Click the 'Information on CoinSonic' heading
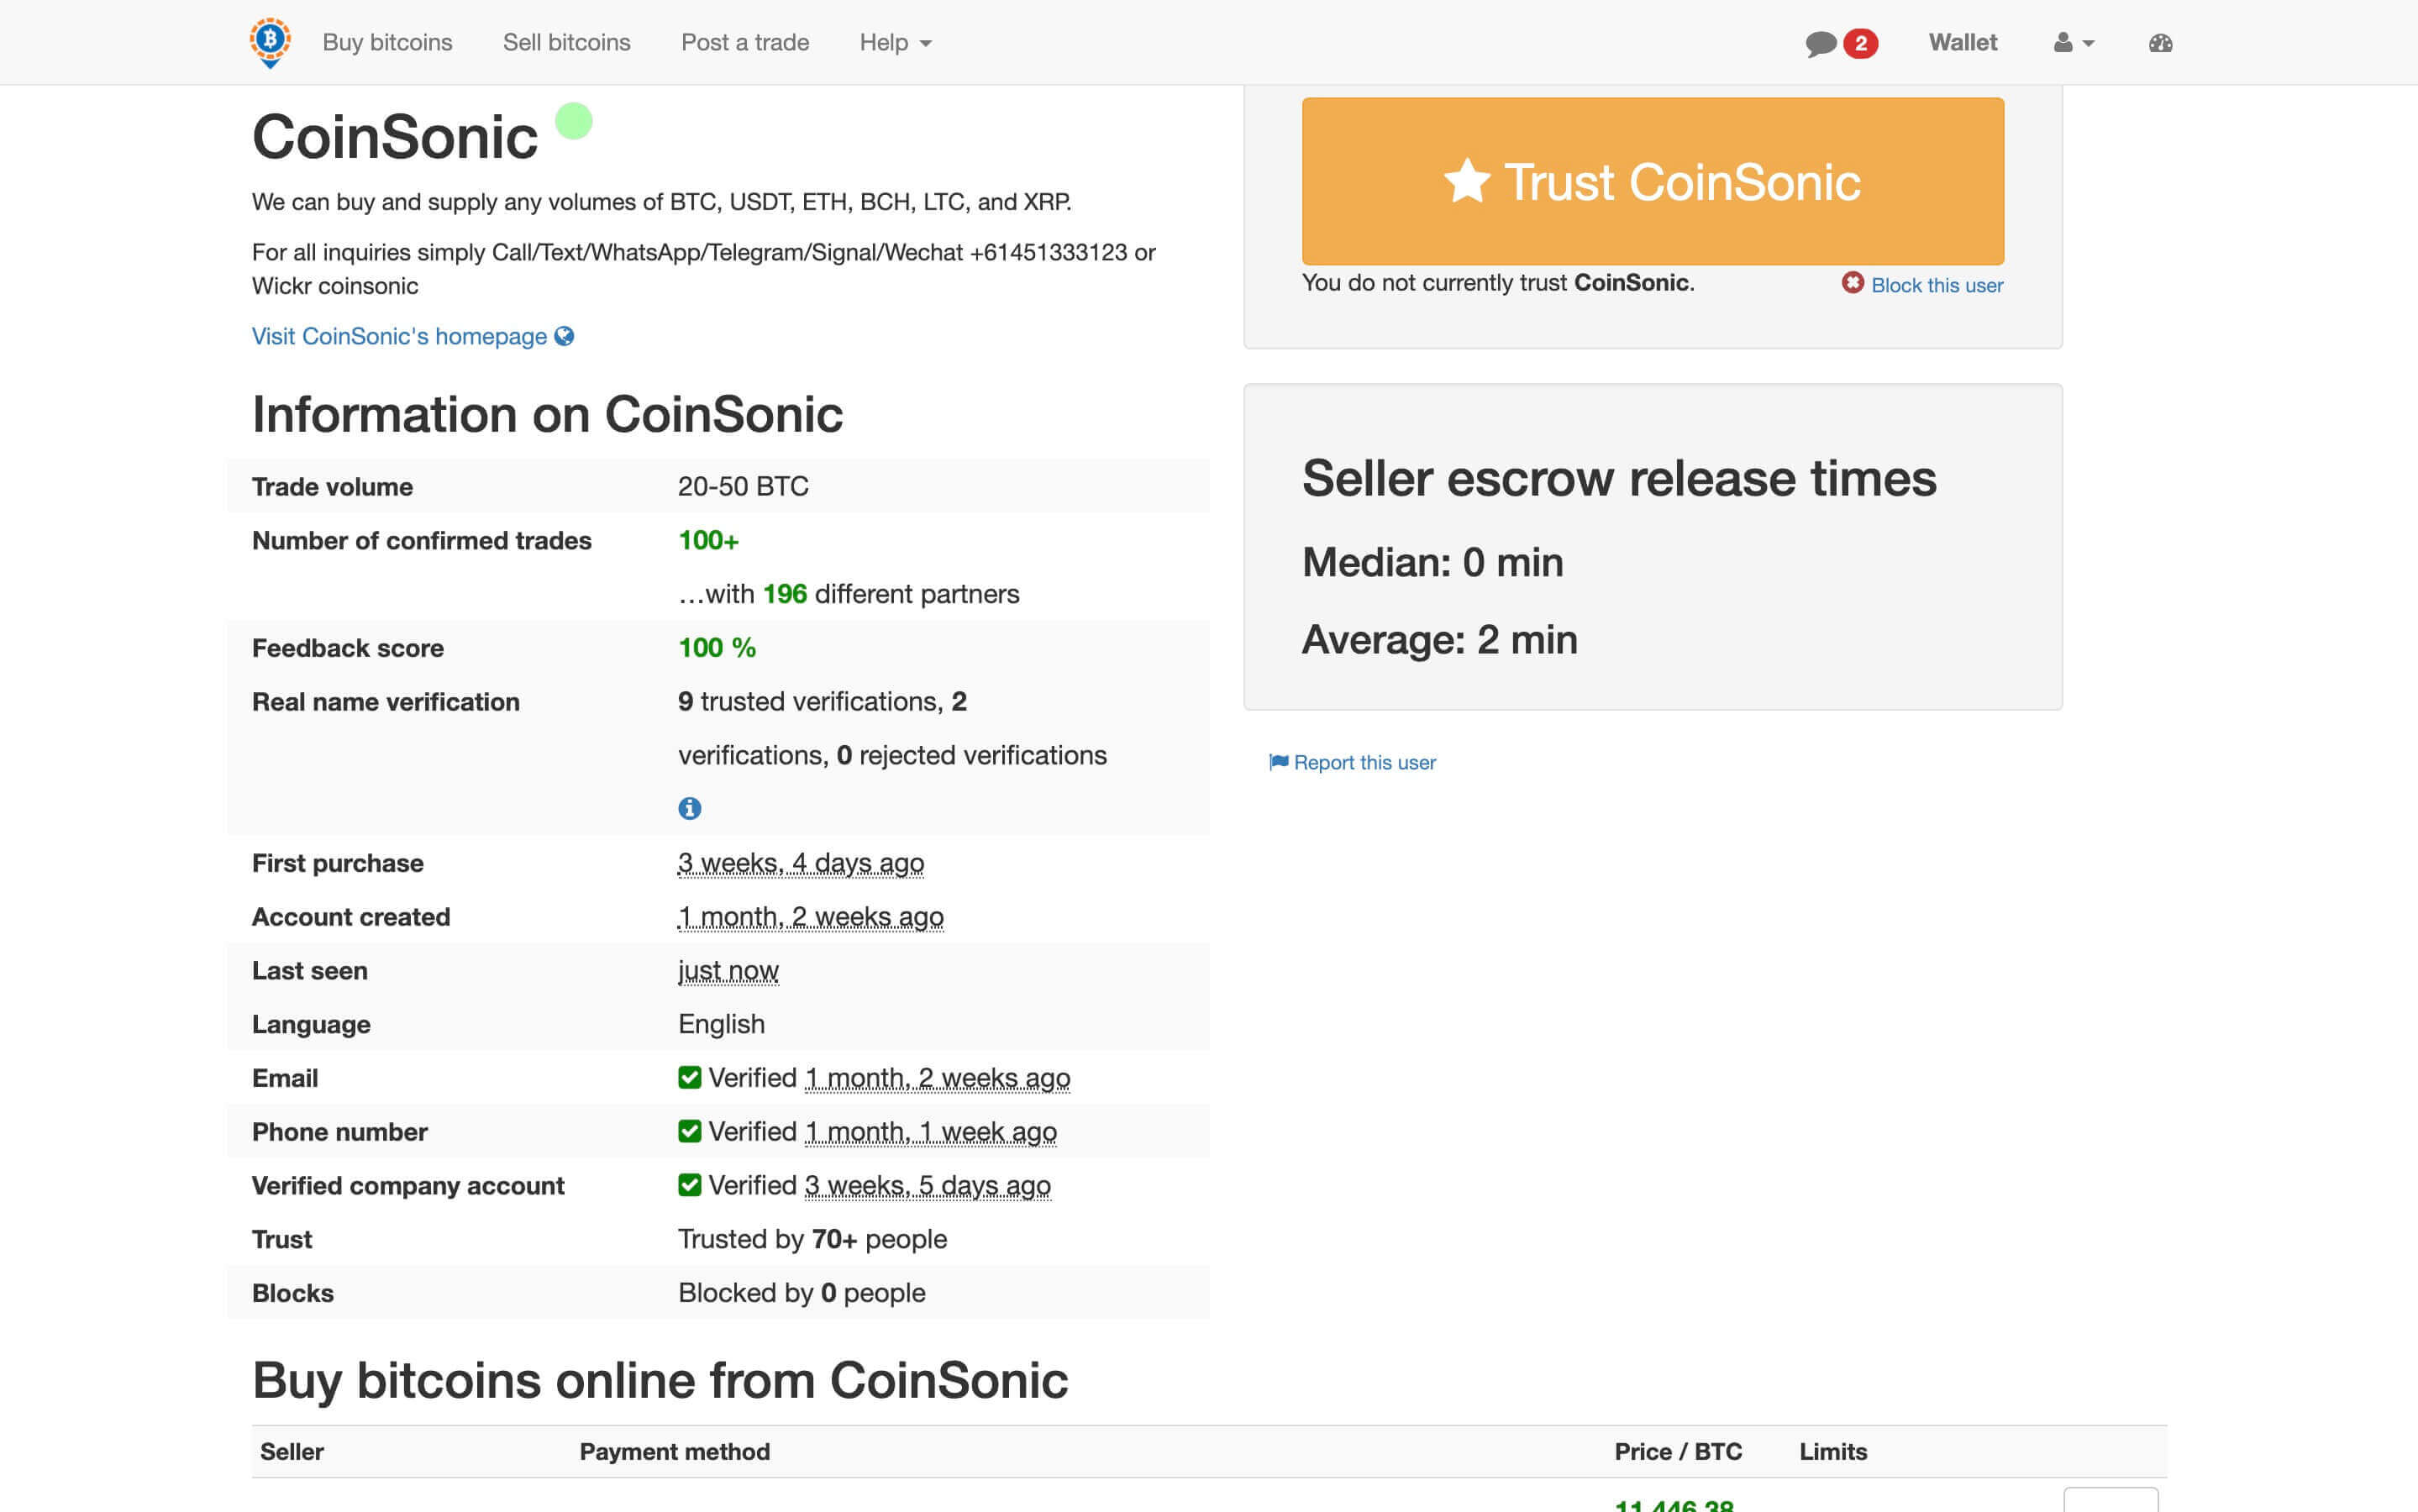Image resolution: width=2418 pixels, height=1512 pixels. (547, 414)
